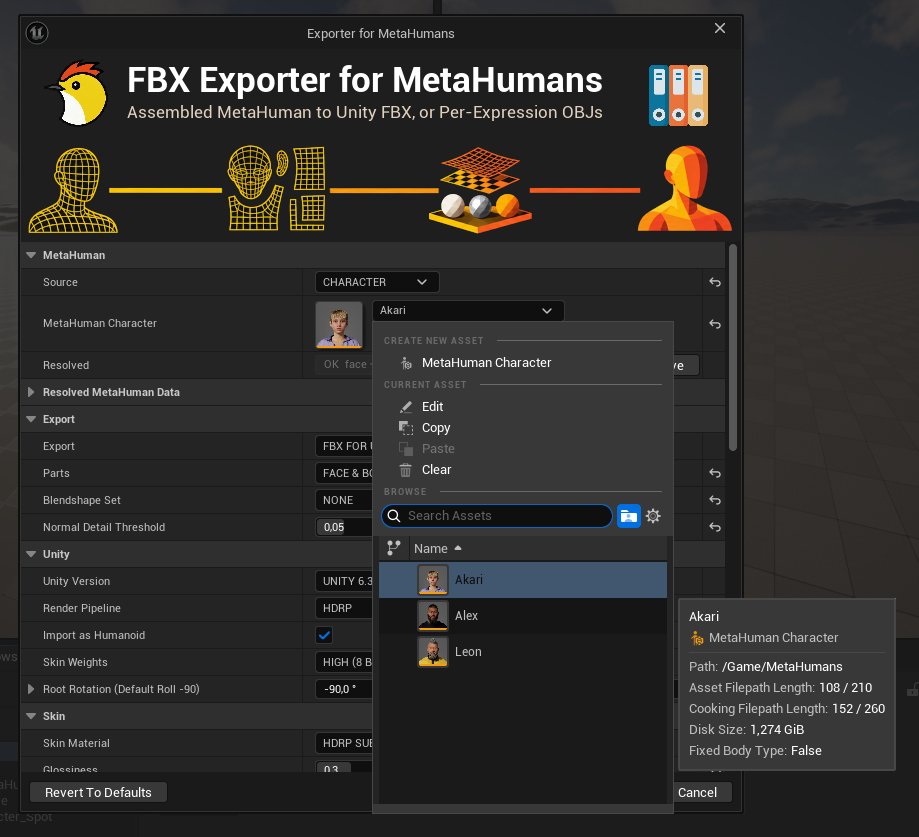Click the MetaHuman Character preview thumbnail

(339, 324)
